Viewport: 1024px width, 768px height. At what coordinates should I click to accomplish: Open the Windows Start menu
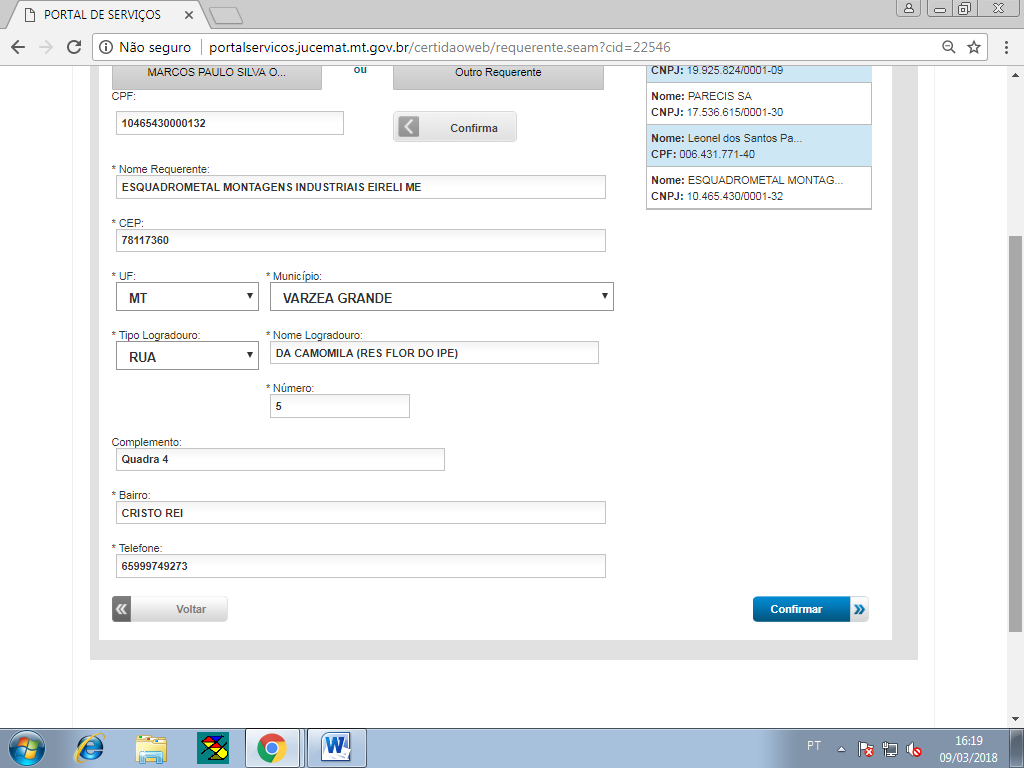[27, 748]
